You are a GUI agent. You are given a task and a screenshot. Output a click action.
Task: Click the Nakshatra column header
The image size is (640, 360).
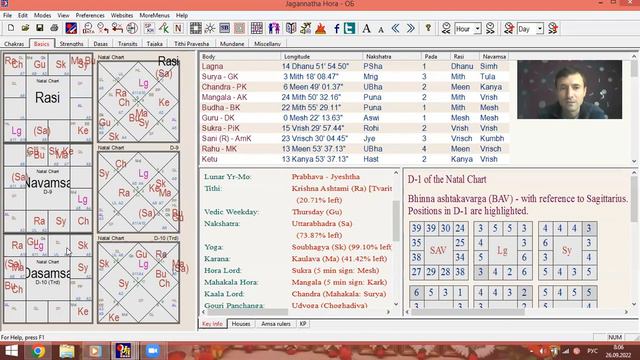click(x=392, y=56)
